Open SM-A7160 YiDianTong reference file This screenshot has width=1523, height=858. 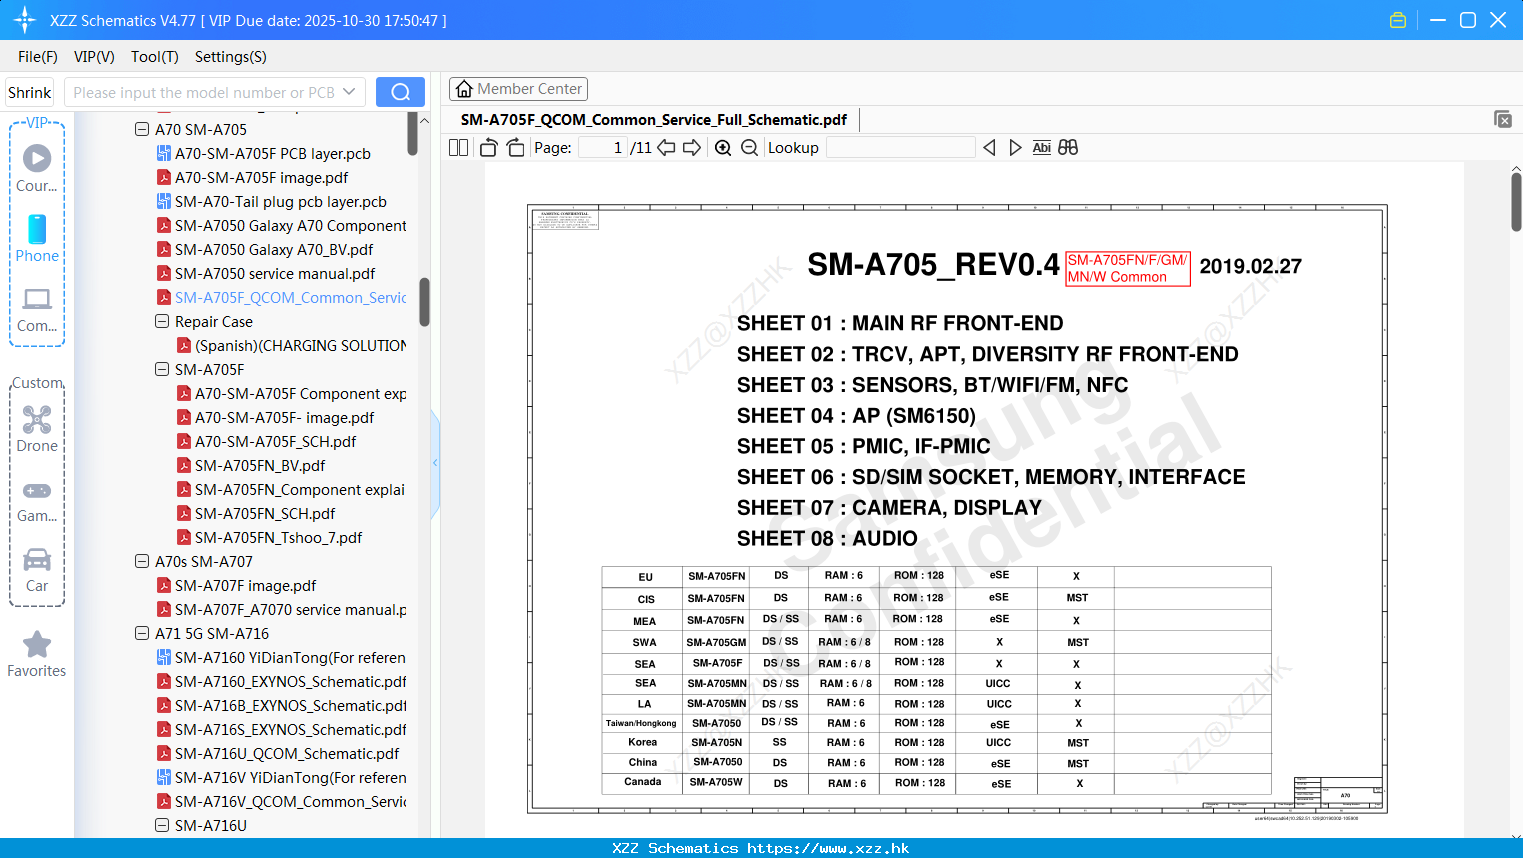tap(290, 658)
